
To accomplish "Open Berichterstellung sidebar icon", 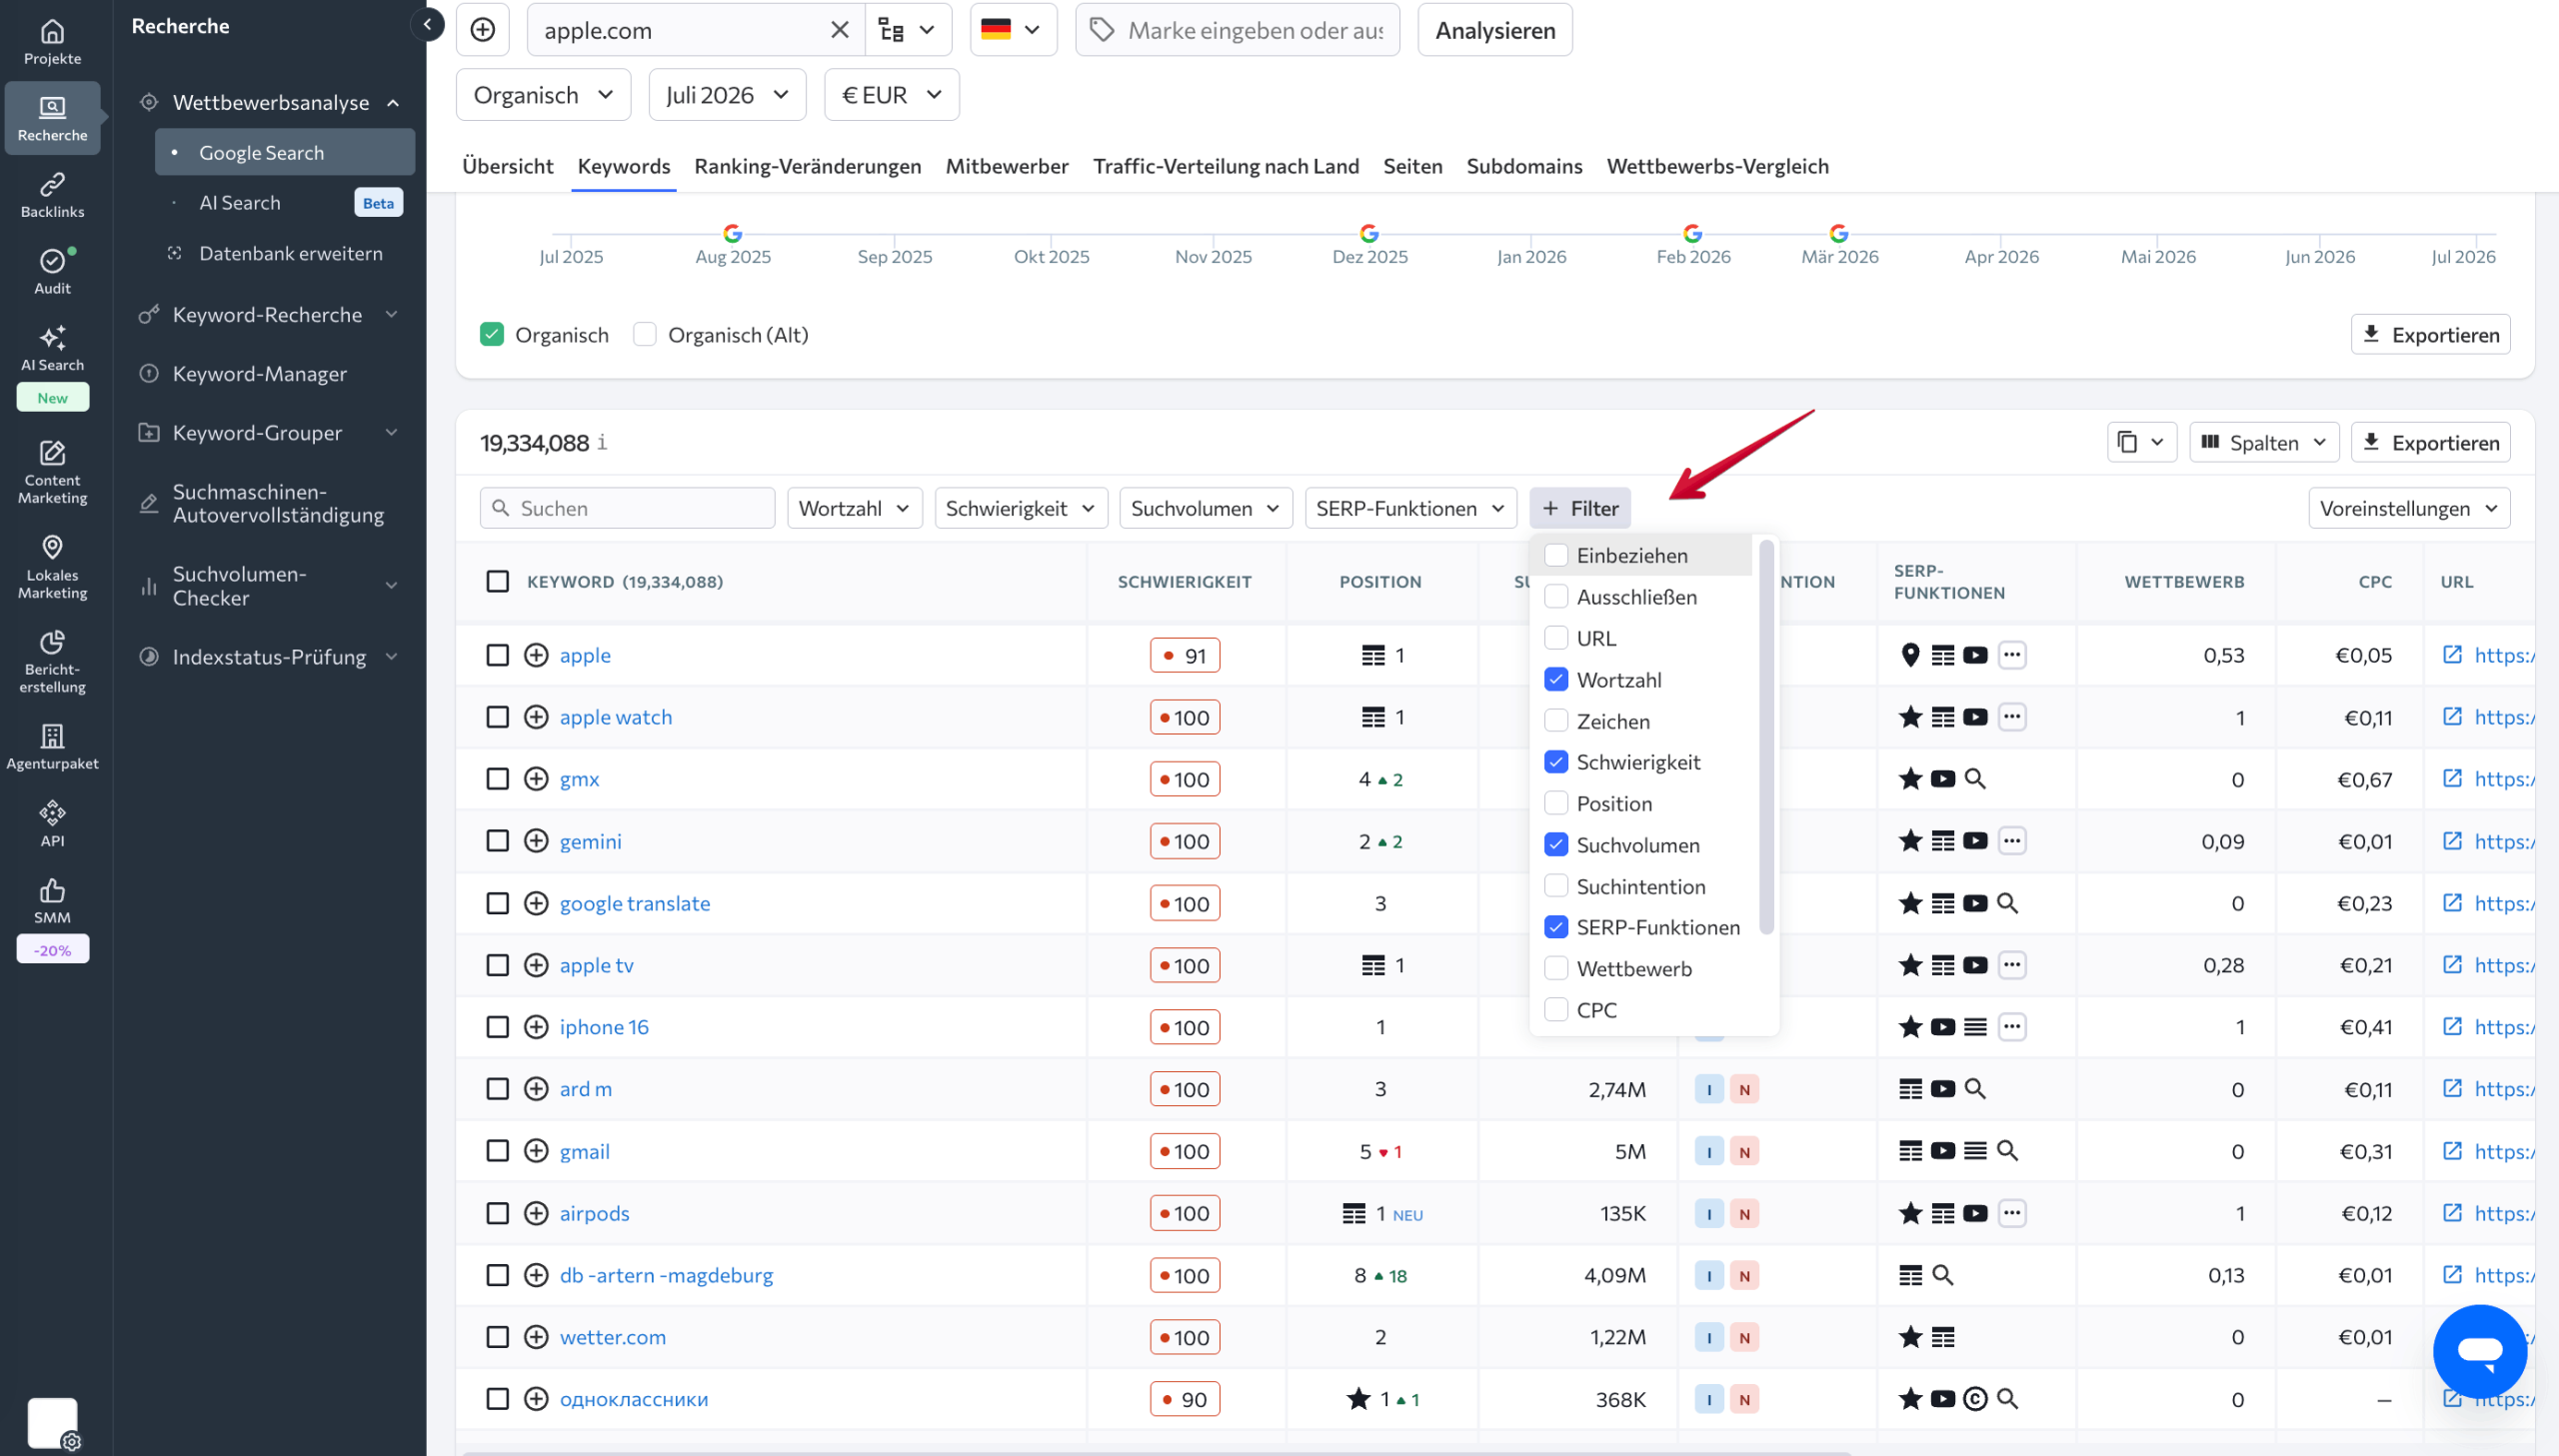I will tap(52, 661).
